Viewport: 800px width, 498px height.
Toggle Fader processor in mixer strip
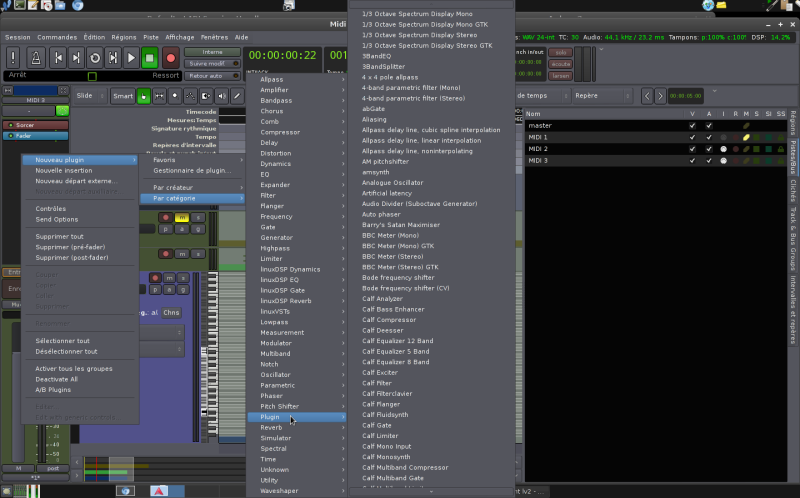[x=36, y=136]
